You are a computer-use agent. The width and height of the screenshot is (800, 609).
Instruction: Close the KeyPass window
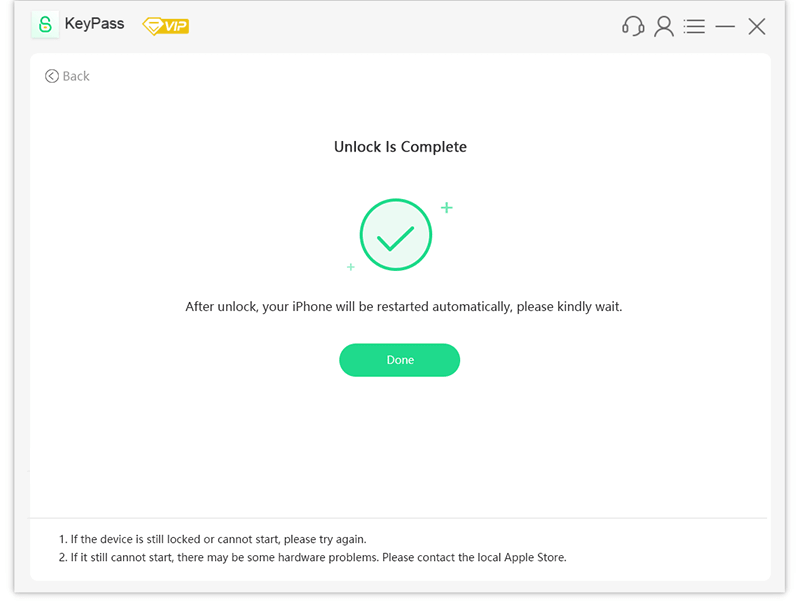coord(757,27)
